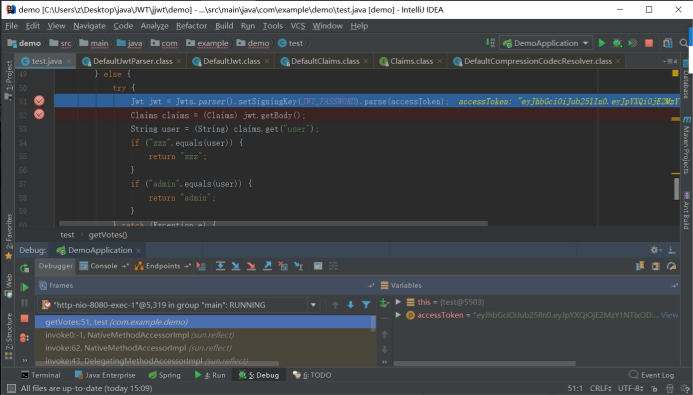Hide the Debug tool window

[672, 250]
